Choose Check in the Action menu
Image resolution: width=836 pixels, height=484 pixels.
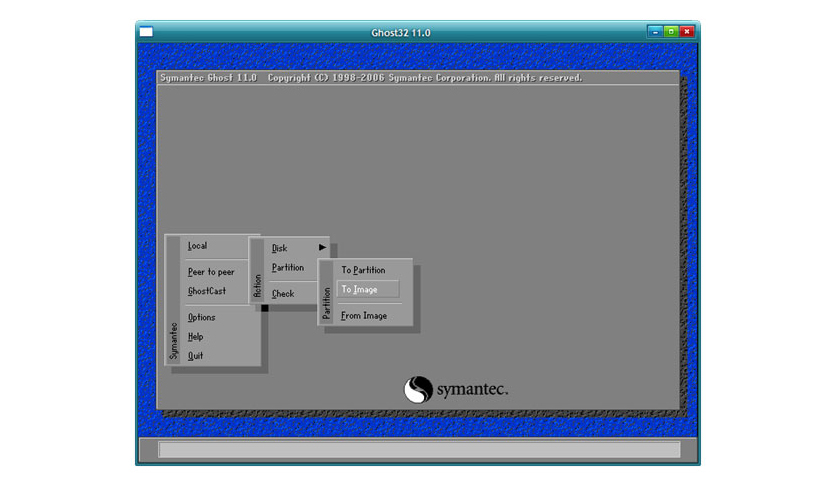[x=283, y=294]
